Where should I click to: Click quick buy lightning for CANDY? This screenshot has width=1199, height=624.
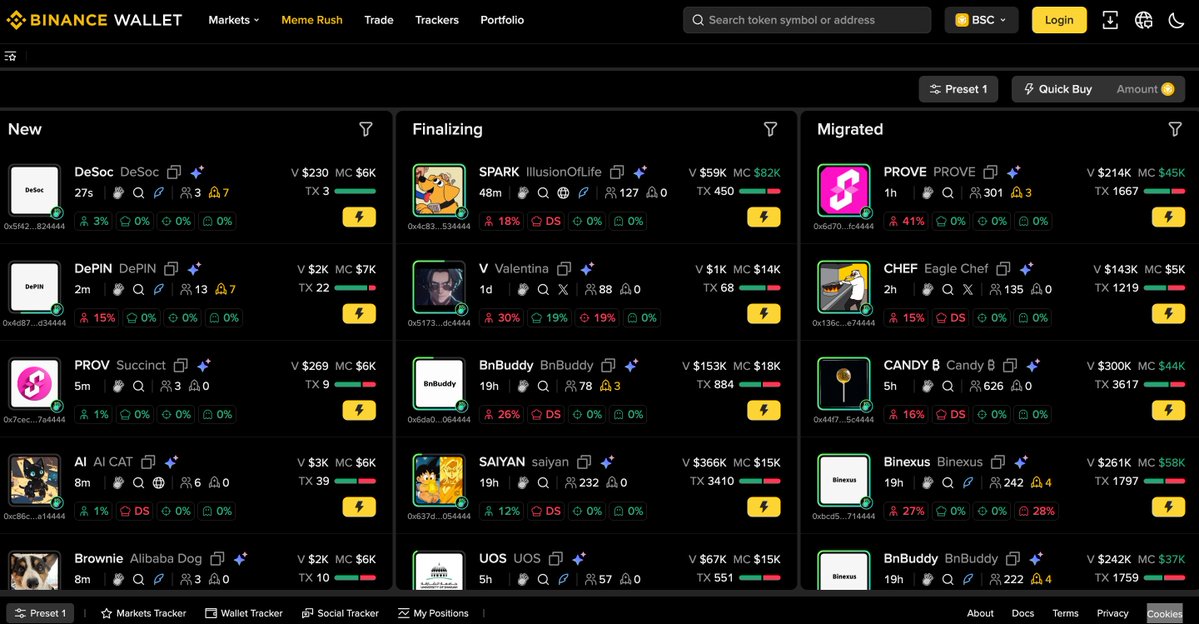pos(1168,410)
